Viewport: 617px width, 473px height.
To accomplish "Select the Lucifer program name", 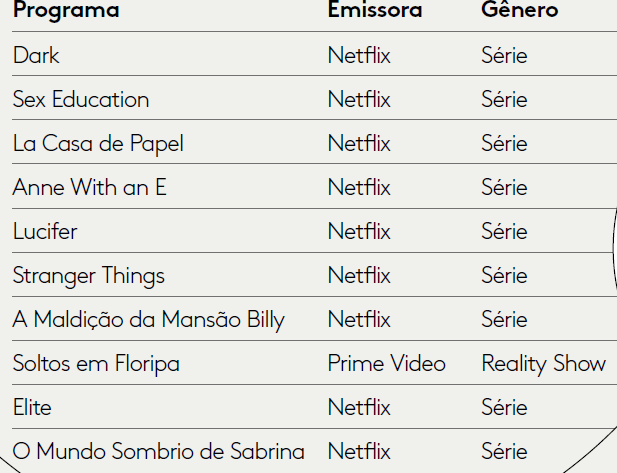I will click(45, 231).
